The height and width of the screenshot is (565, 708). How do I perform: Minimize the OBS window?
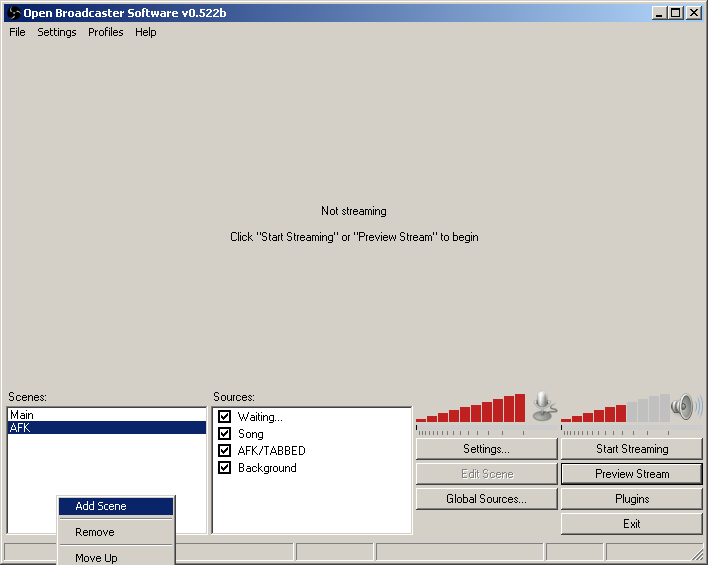click(659, 13)
